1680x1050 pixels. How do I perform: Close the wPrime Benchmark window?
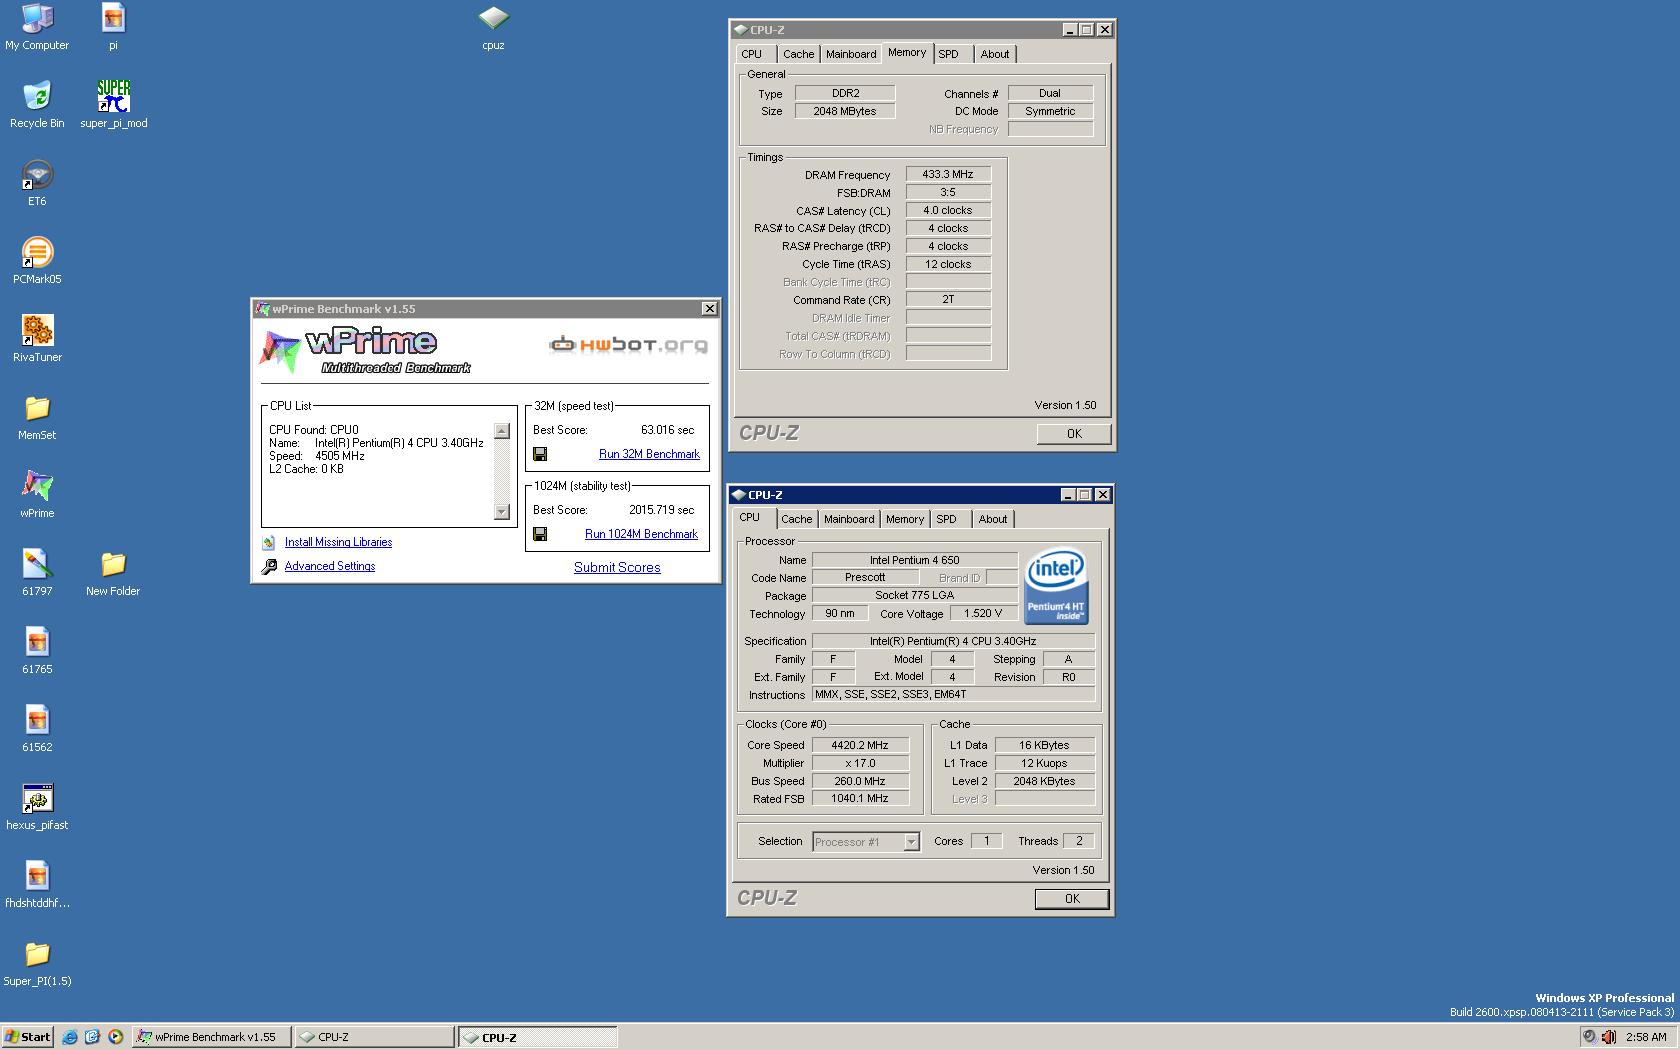point(709,309)
